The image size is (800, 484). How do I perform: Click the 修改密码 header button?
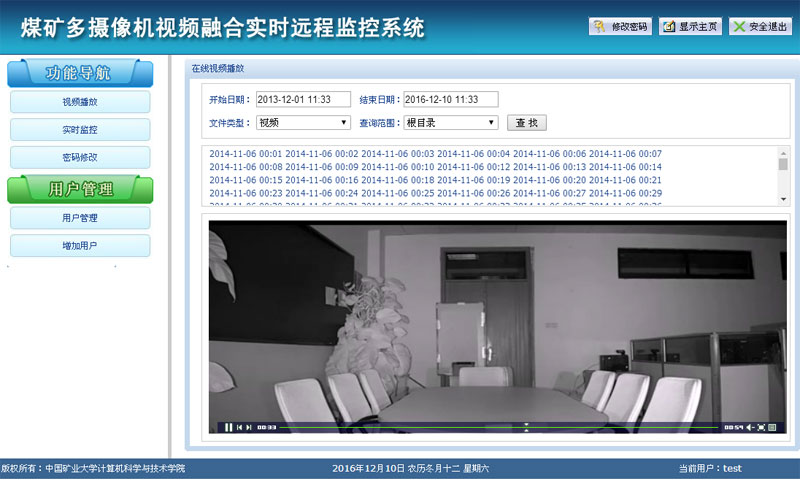click(620, 27)
